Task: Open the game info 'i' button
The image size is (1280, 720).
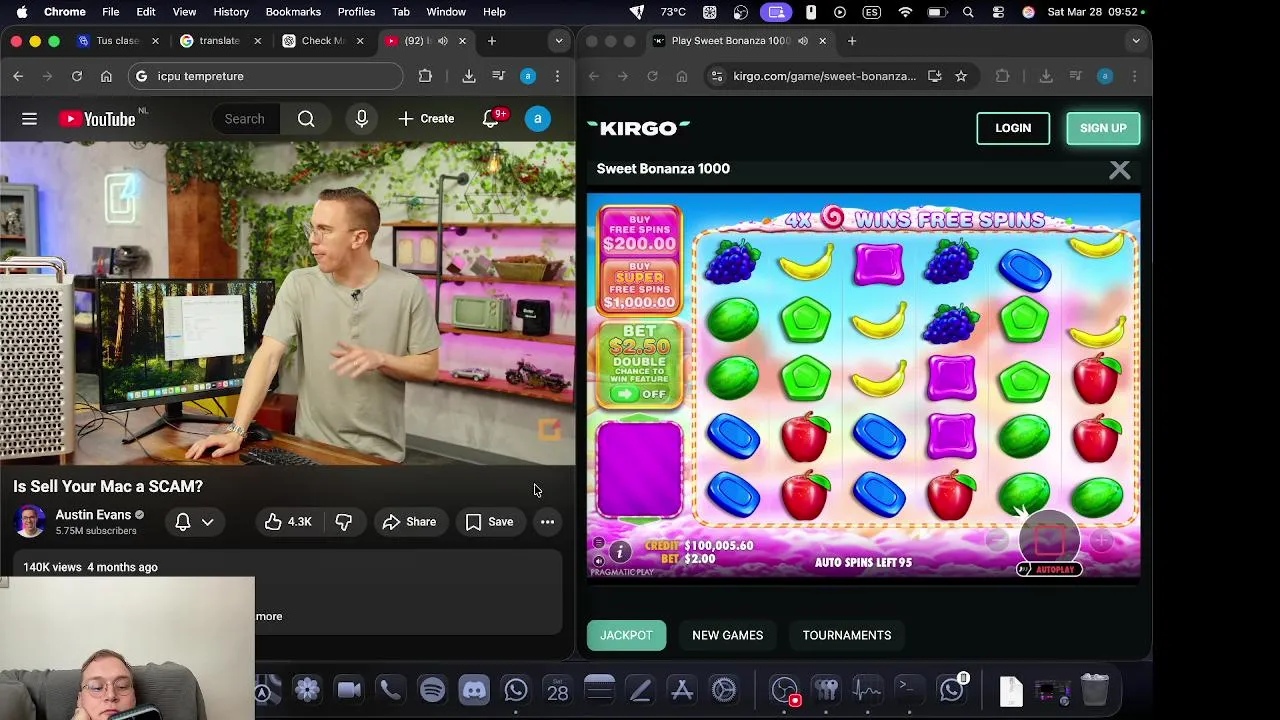Action: [x=620, y=552]
